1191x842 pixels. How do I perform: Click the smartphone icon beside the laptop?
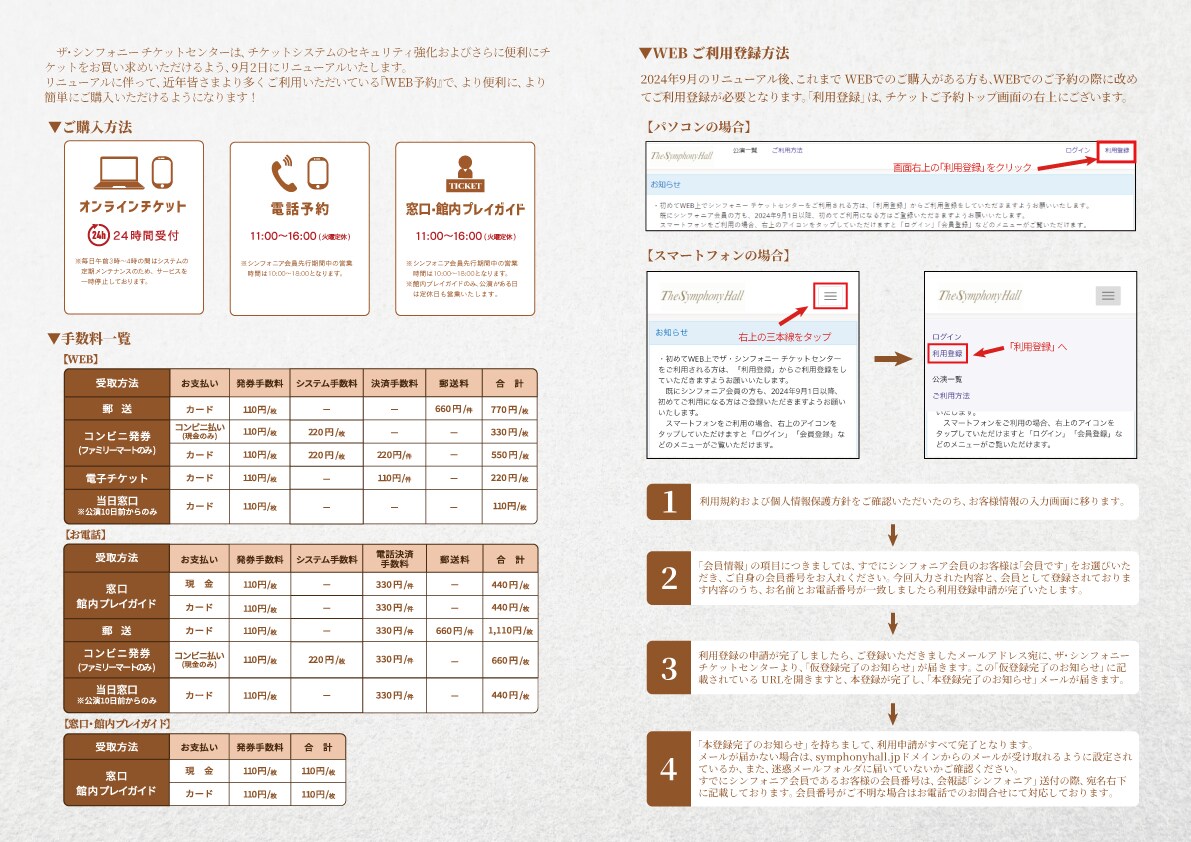point(163,172)
